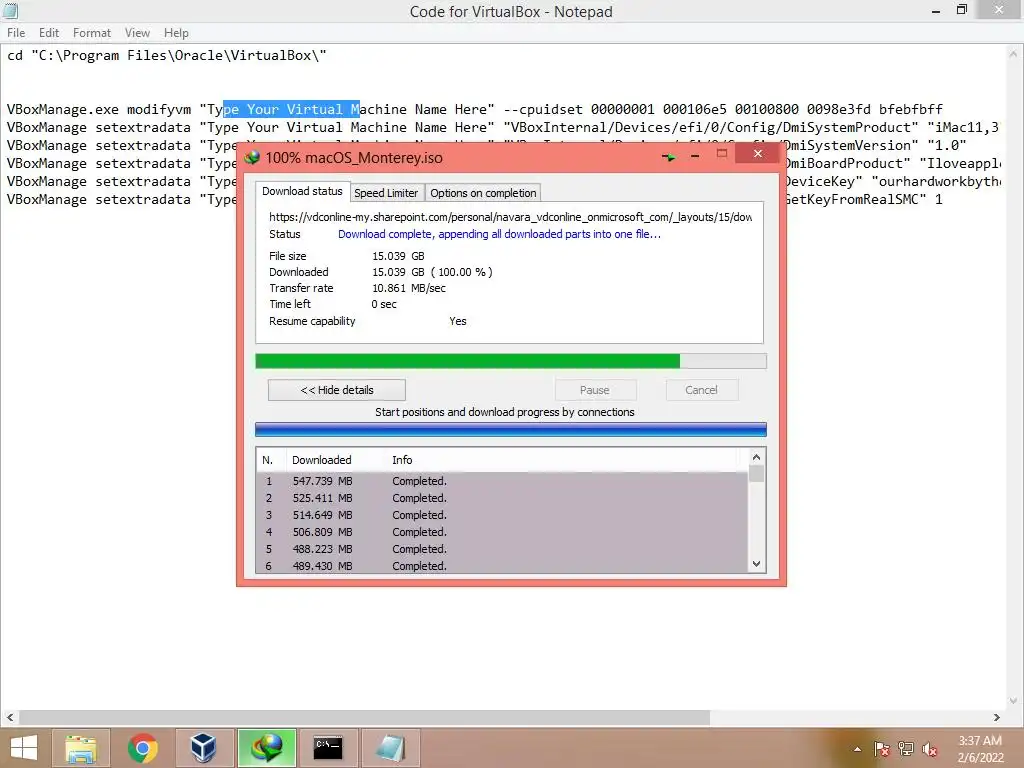Show hidden tray icons arrow
Image resolution: width=1024 pixels, height=768 pixels.
(x=857, y=749)
